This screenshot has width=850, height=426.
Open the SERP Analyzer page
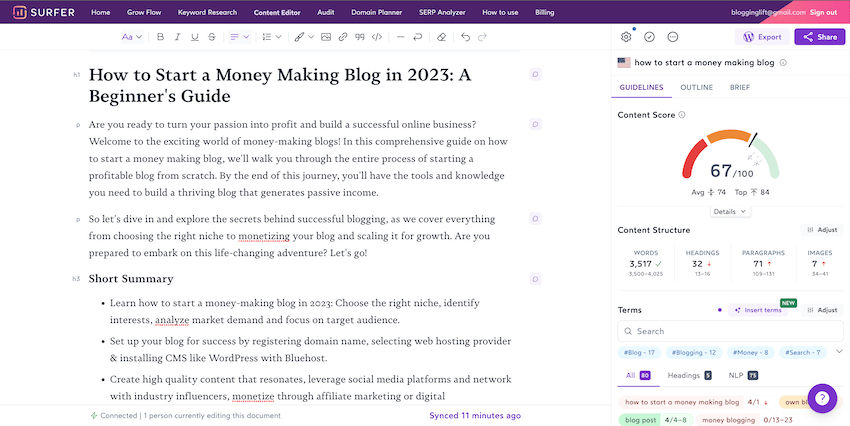click(x=442, y=12)
